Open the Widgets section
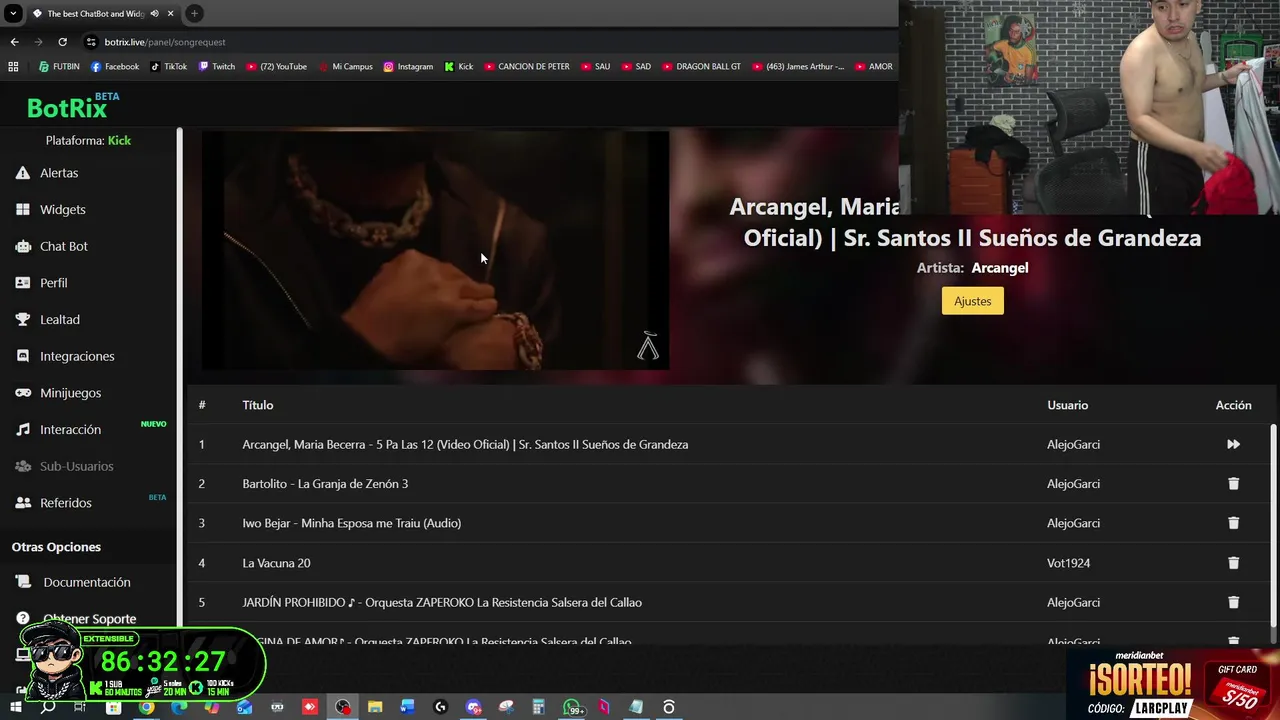 62,210
